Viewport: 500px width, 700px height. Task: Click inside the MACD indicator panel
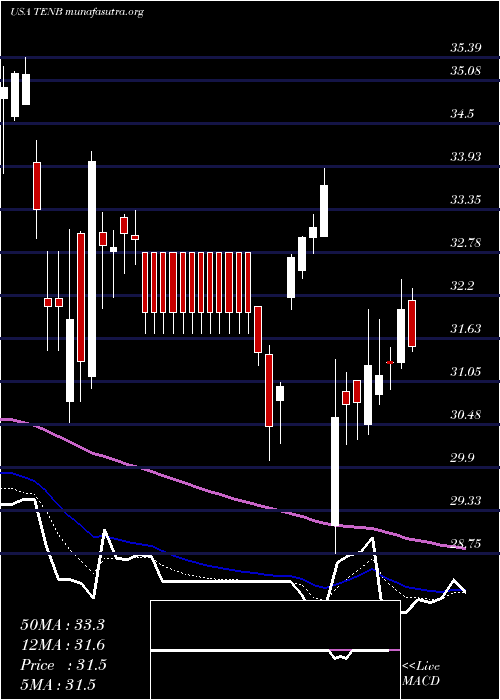275,650
